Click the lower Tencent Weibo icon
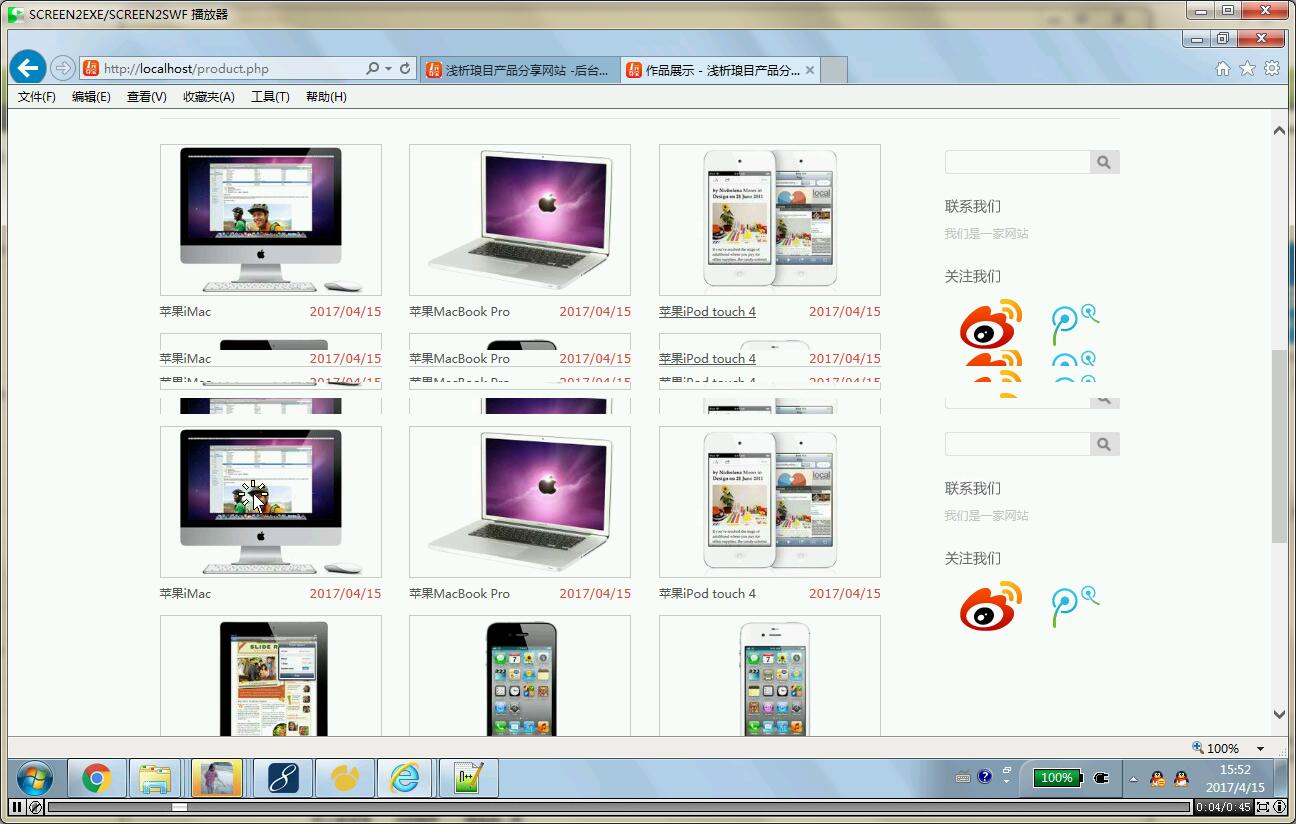Screen dimensions: 1296x824 point(1075,606)
